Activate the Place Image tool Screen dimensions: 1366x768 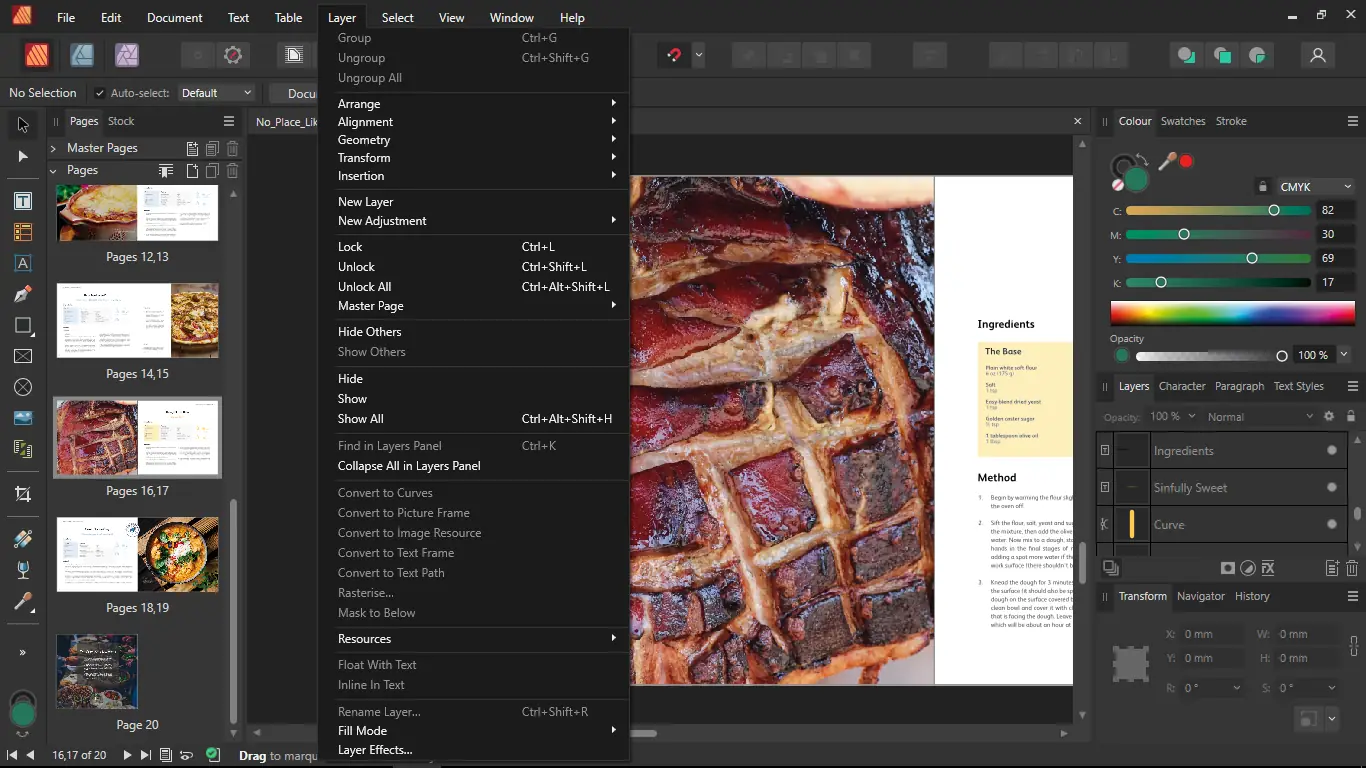[22, 418]
